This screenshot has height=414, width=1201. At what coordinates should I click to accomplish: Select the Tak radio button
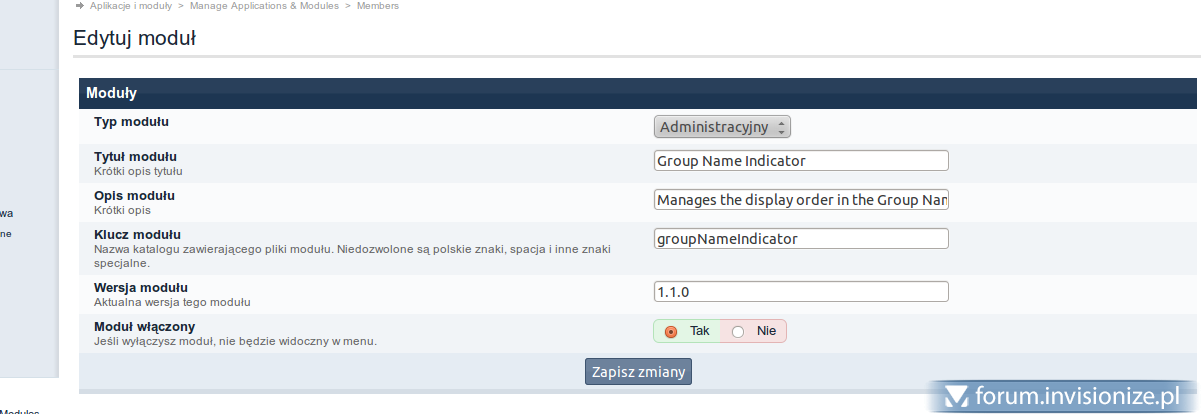(671, 331)
